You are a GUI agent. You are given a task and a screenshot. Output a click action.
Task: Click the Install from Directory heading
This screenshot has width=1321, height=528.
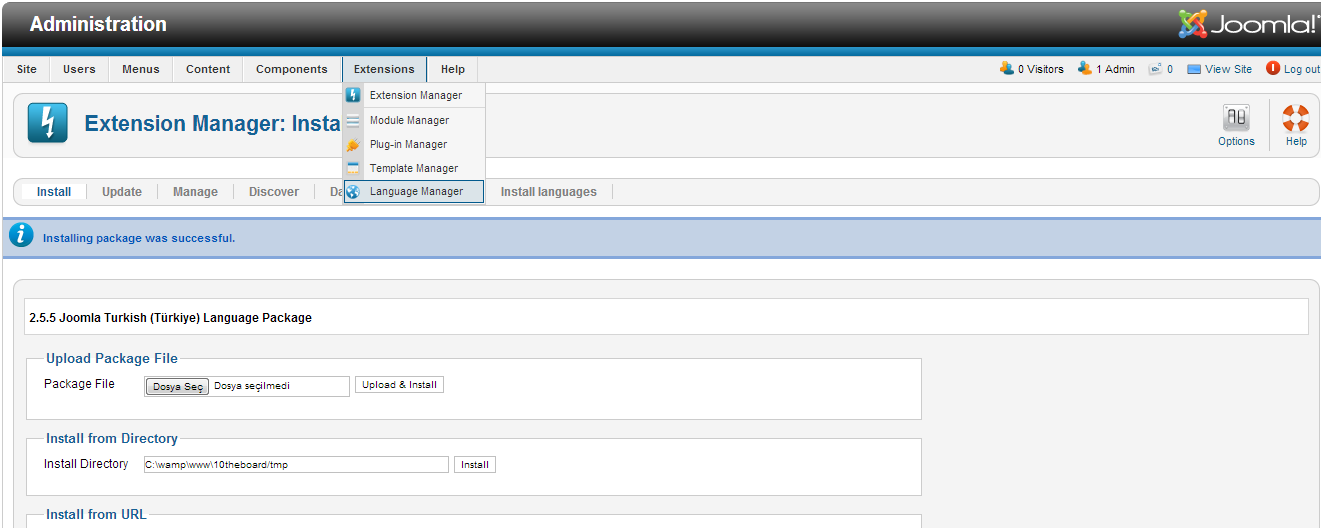click(112, 438)
